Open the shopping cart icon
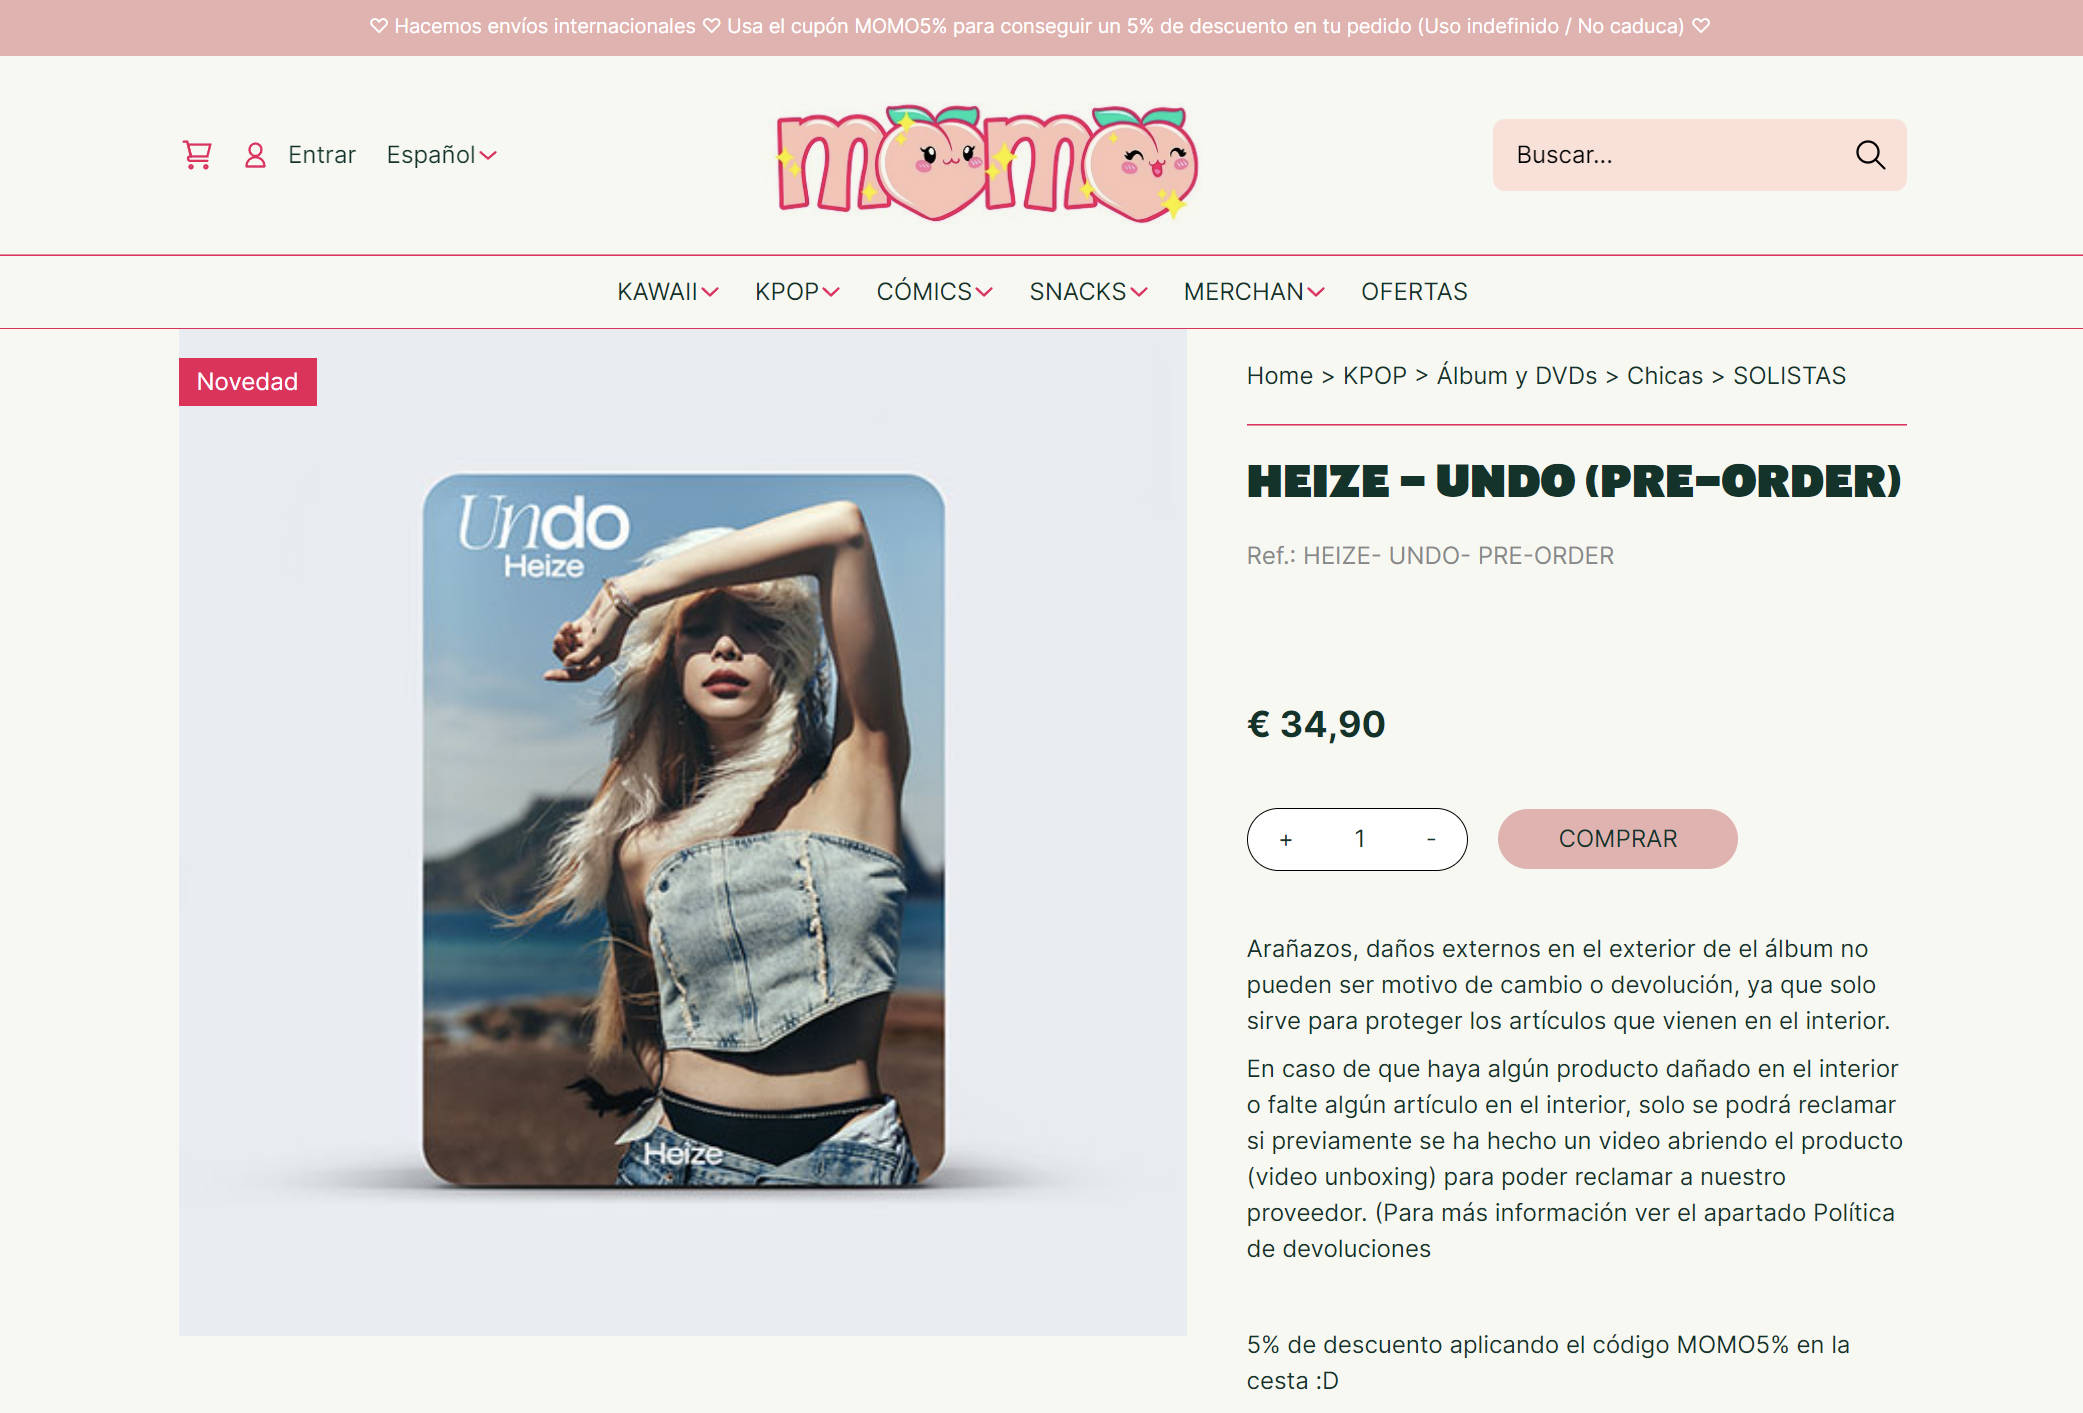 pos(197,155)
